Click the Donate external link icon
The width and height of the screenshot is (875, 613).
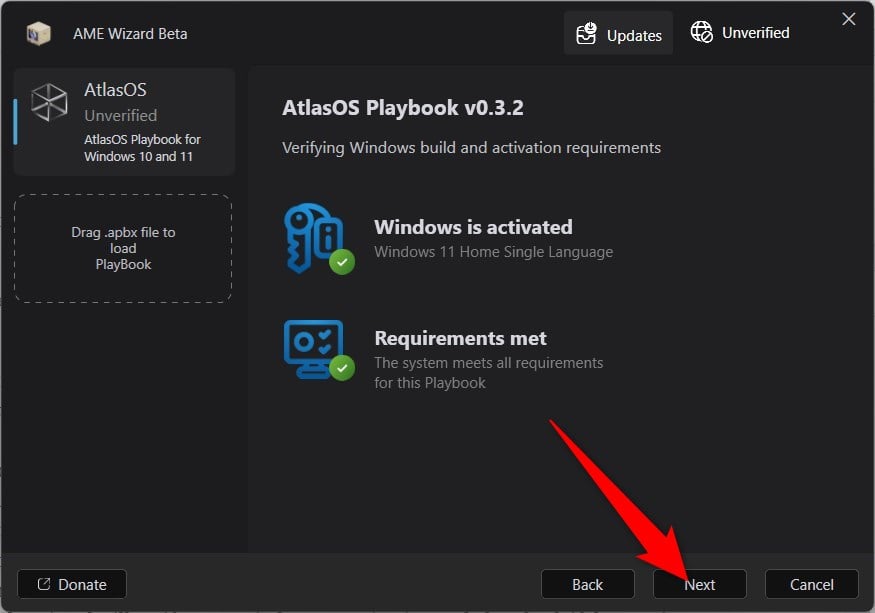[44, 584]
